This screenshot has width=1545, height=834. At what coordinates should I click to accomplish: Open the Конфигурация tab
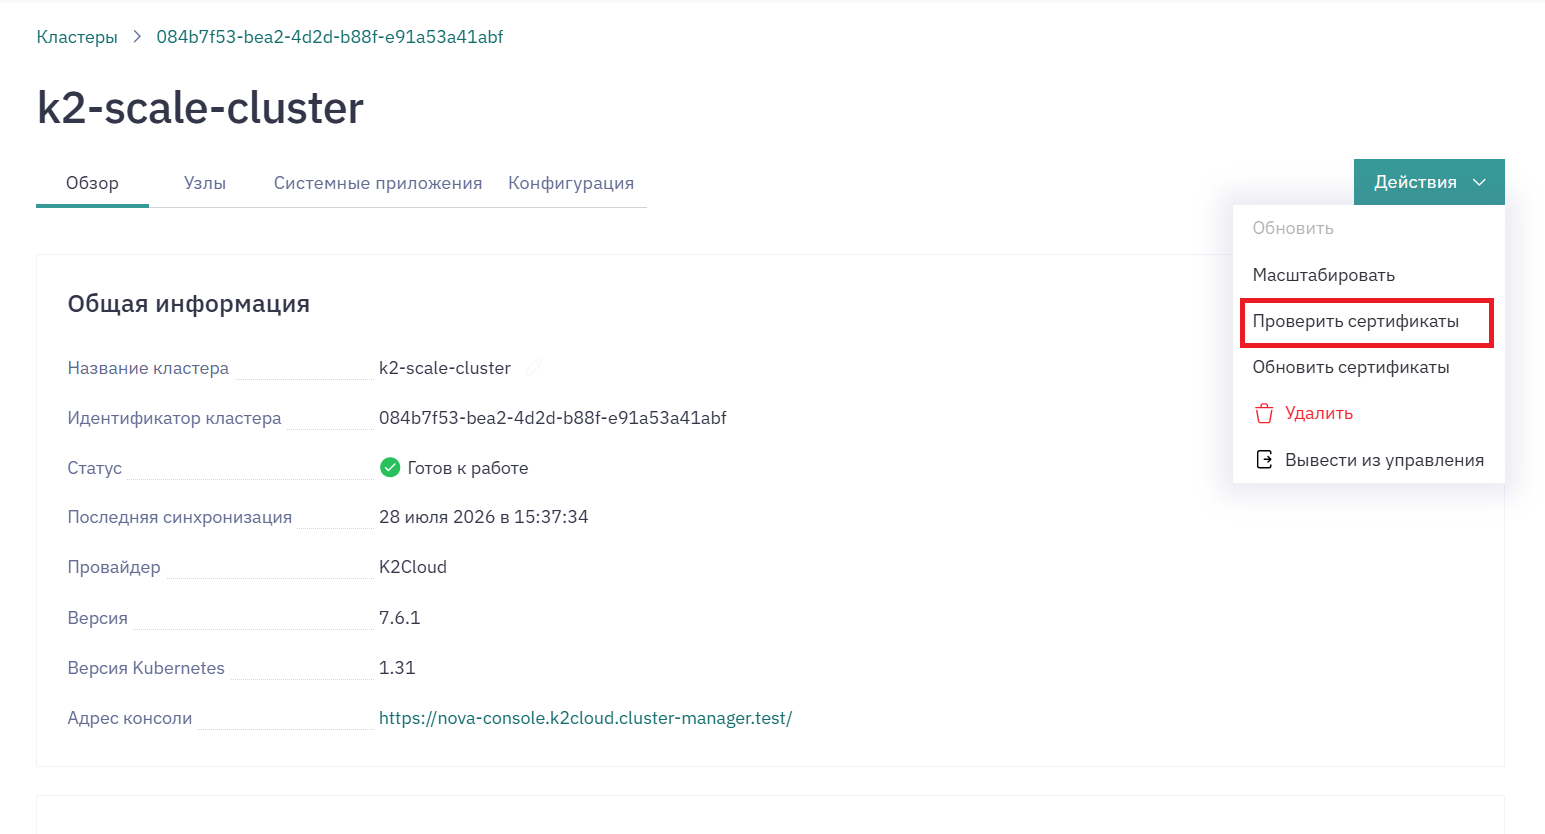coord(571,183)
